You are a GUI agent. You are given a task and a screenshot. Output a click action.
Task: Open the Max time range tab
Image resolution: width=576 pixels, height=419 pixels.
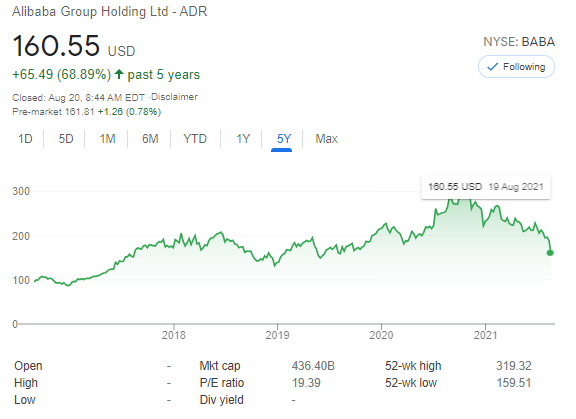click(x=326, y=139)
